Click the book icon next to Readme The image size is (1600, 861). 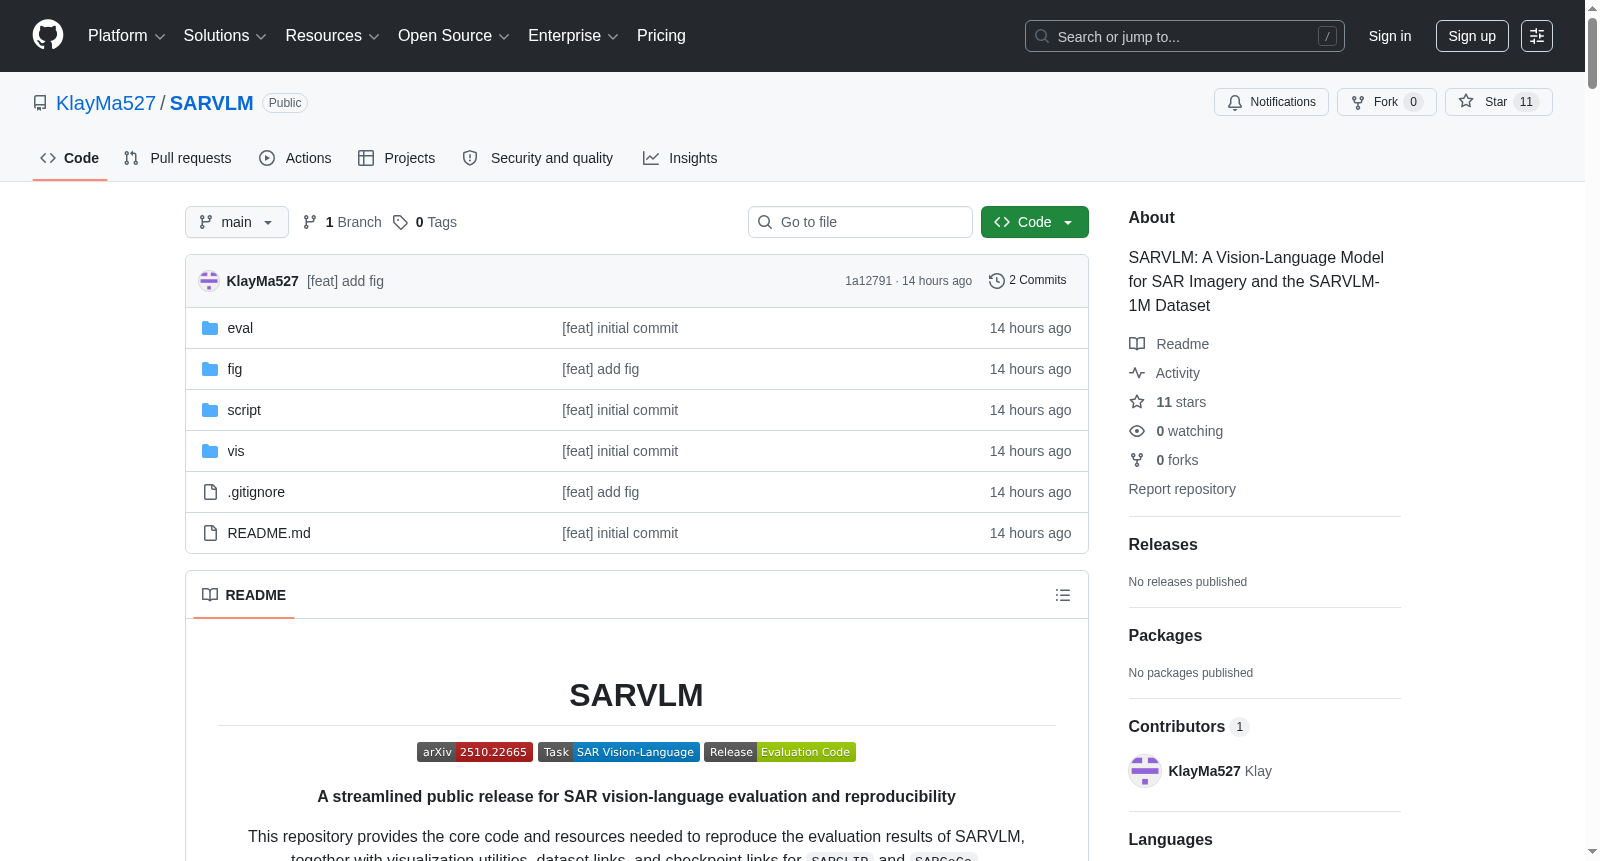pos(1137,344)
